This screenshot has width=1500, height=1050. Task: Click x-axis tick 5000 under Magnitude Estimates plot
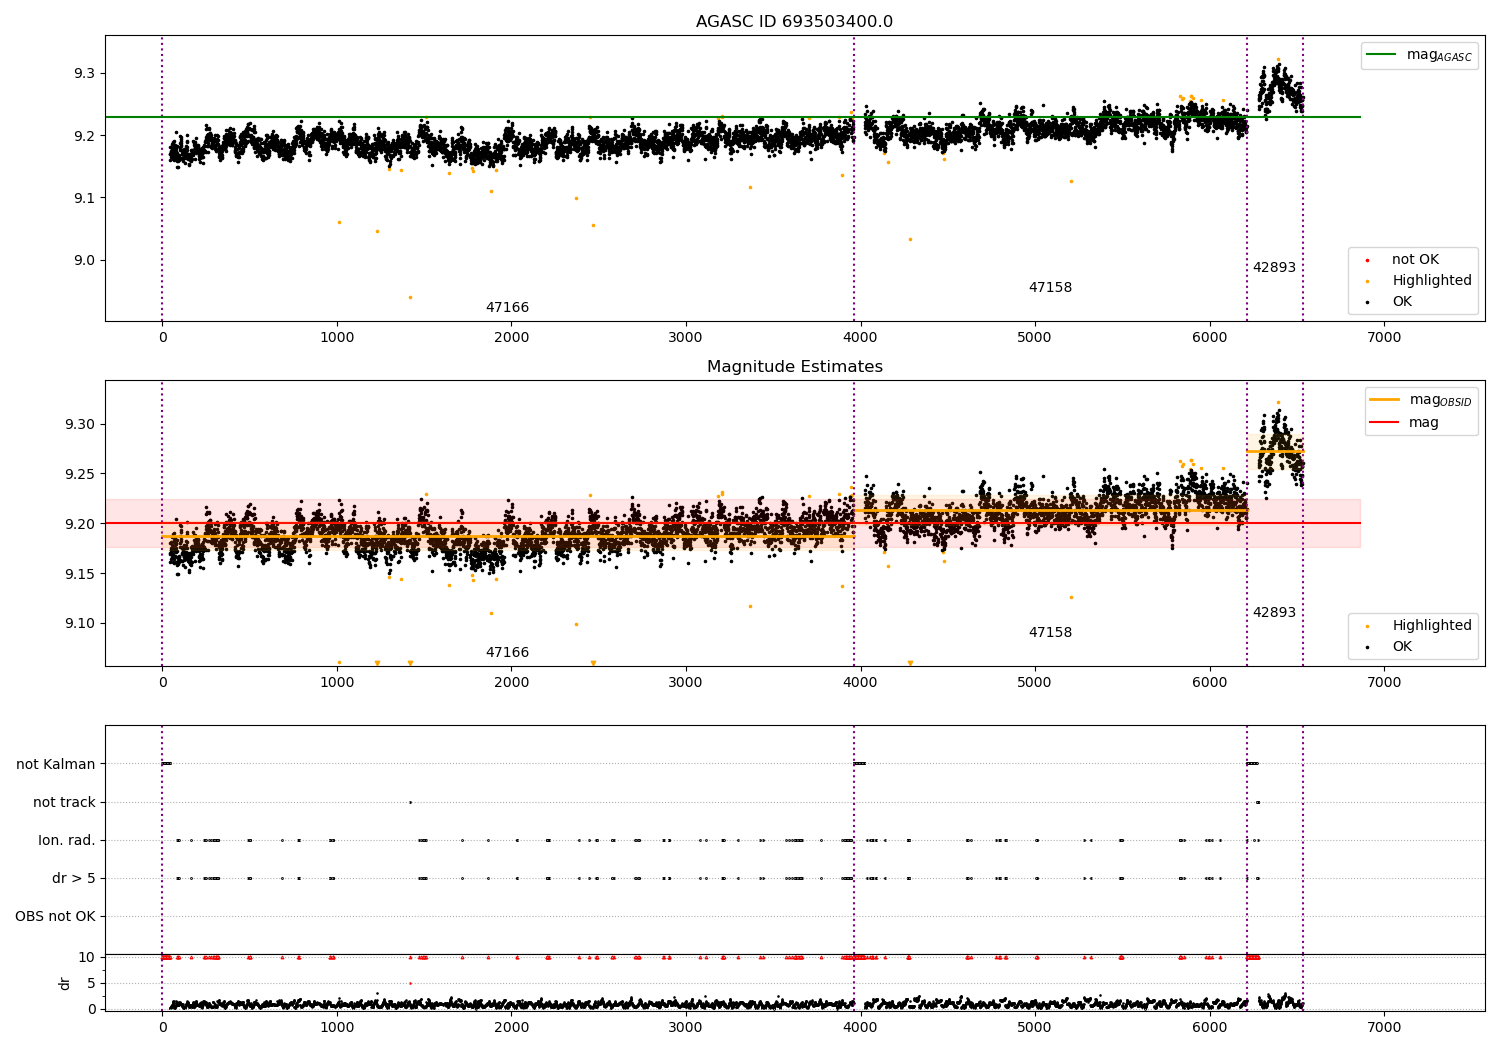pos(1035,682)
